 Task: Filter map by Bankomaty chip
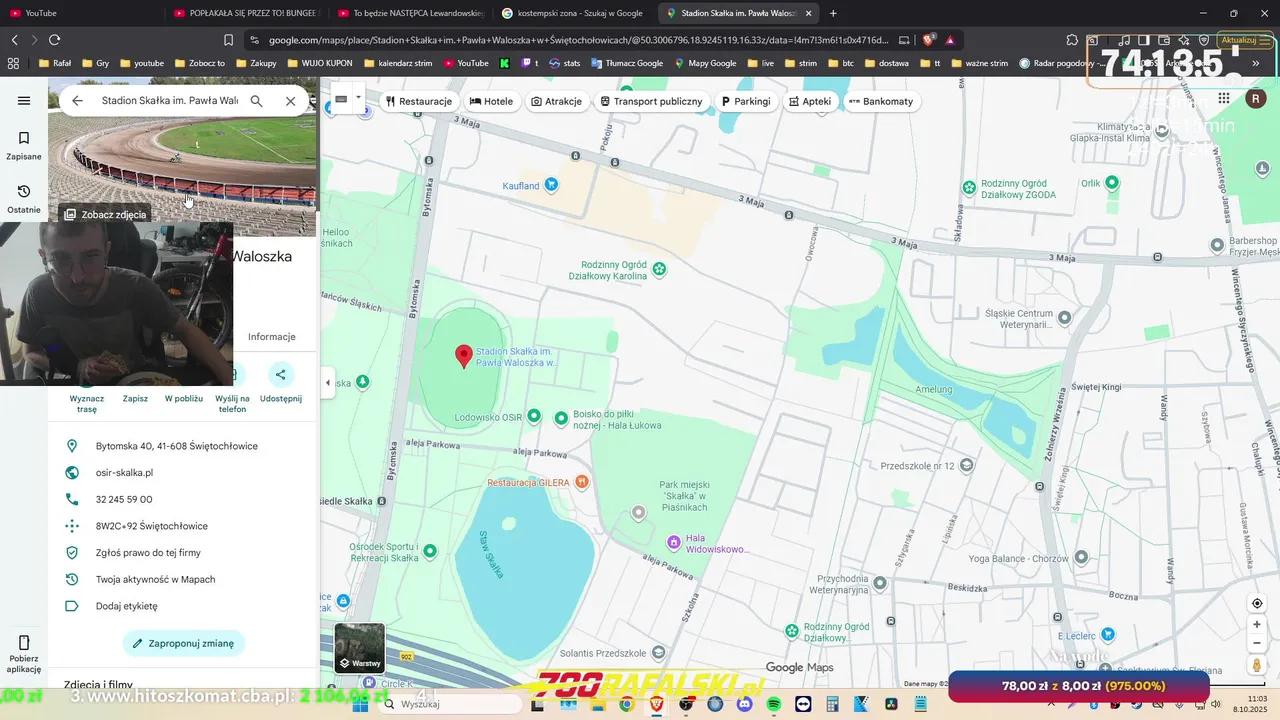coord(881,101)
